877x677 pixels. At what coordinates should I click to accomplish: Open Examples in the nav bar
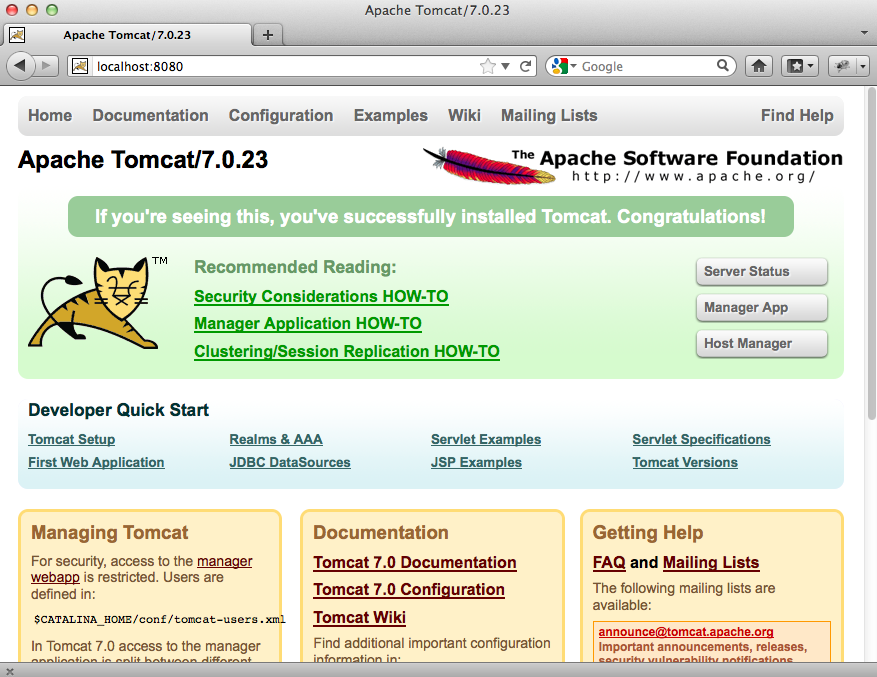tap(390, 115)
